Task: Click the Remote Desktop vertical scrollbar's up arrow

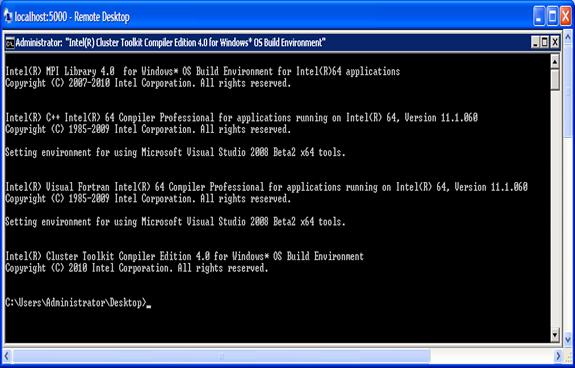Action: [x=567, y=37]
